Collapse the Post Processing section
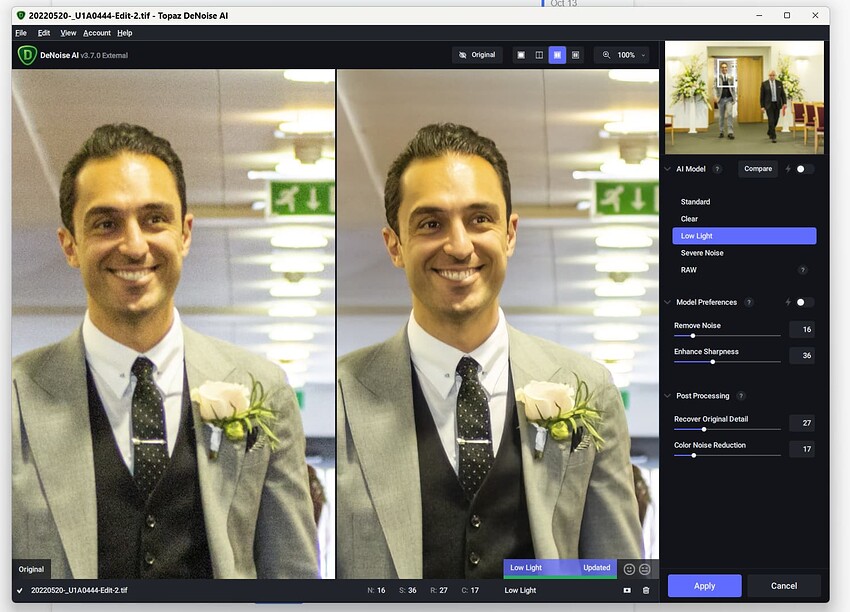Image resolution: width=850 pixels, height=612 pixels. tap(667, 396)
